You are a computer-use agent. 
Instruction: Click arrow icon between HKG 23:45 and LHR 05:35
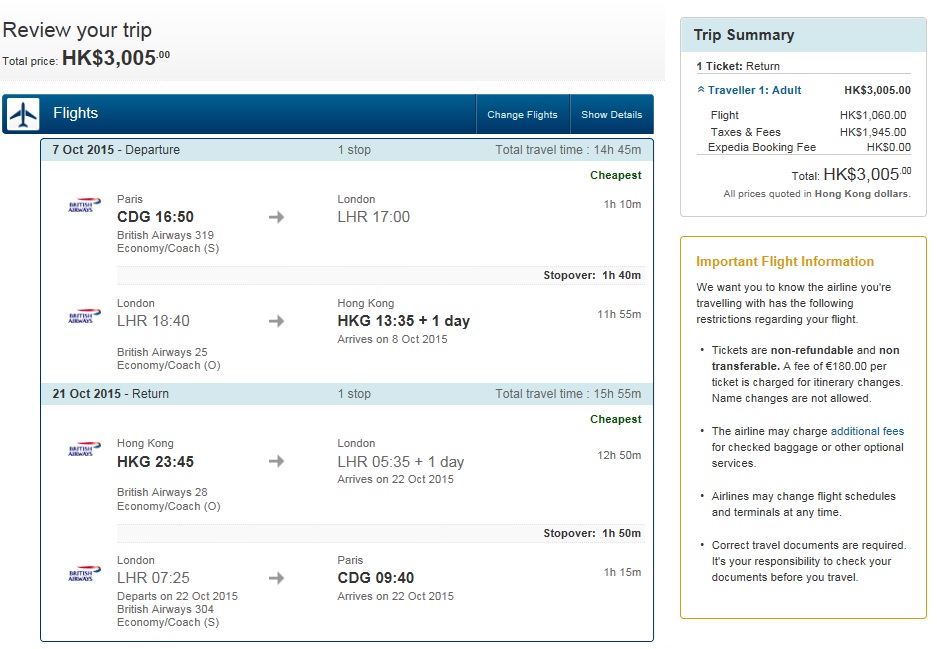click(276, 461)
